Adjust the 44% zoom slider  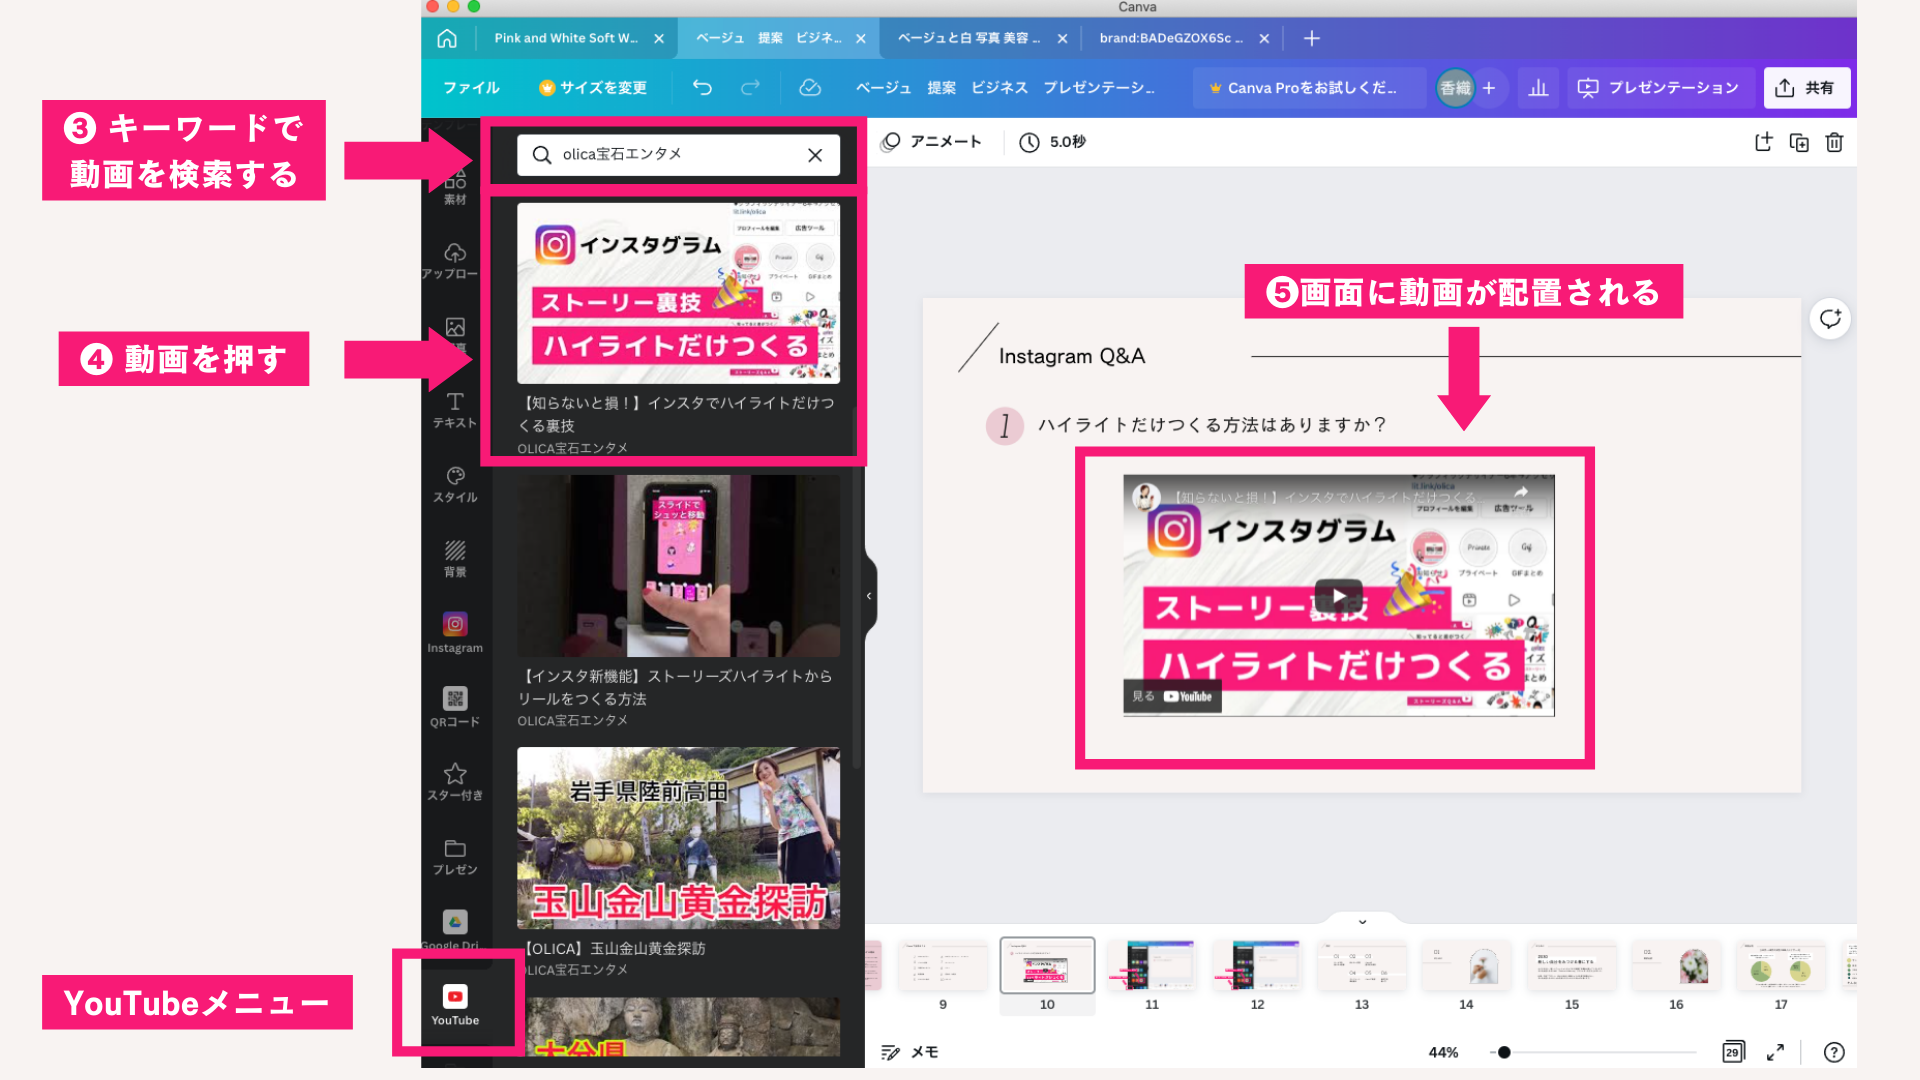click(x=1505, y=1052)
